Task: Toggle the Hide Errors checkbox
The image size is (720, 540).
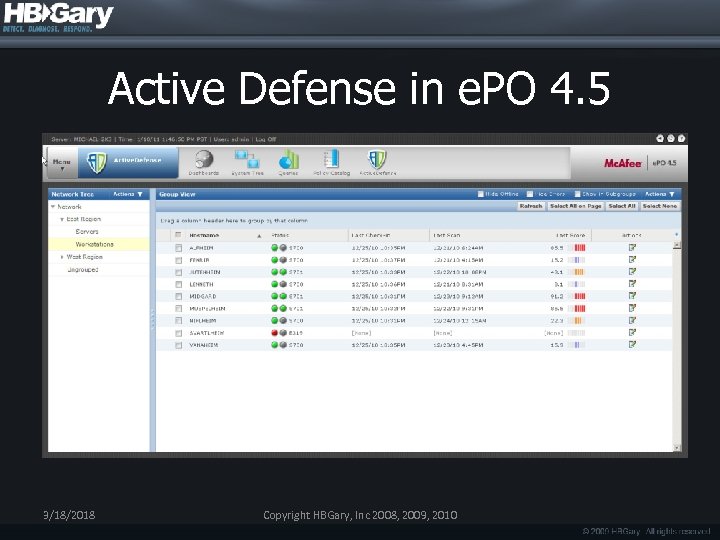Action: click(530, 194)
